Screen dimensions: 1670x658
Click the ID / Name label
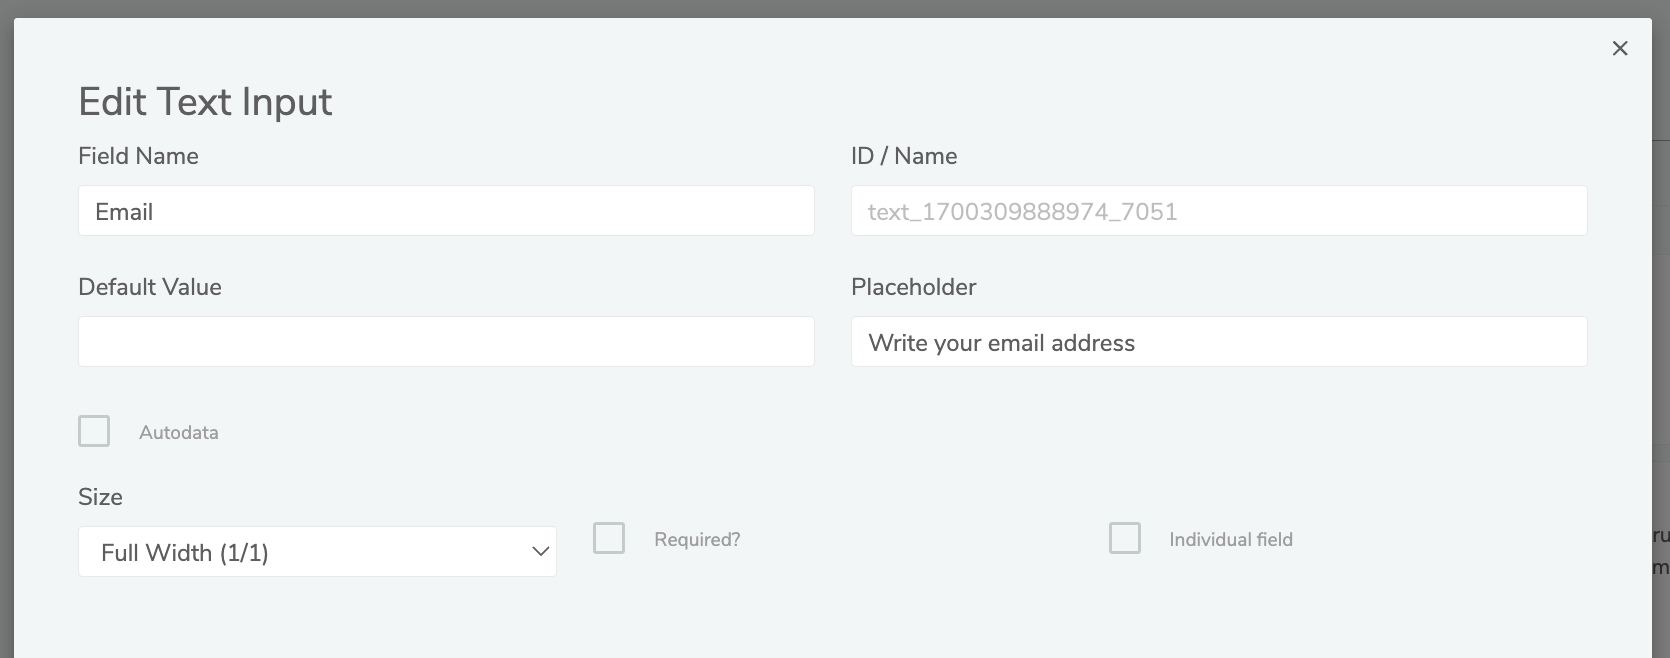coord(904,156)
